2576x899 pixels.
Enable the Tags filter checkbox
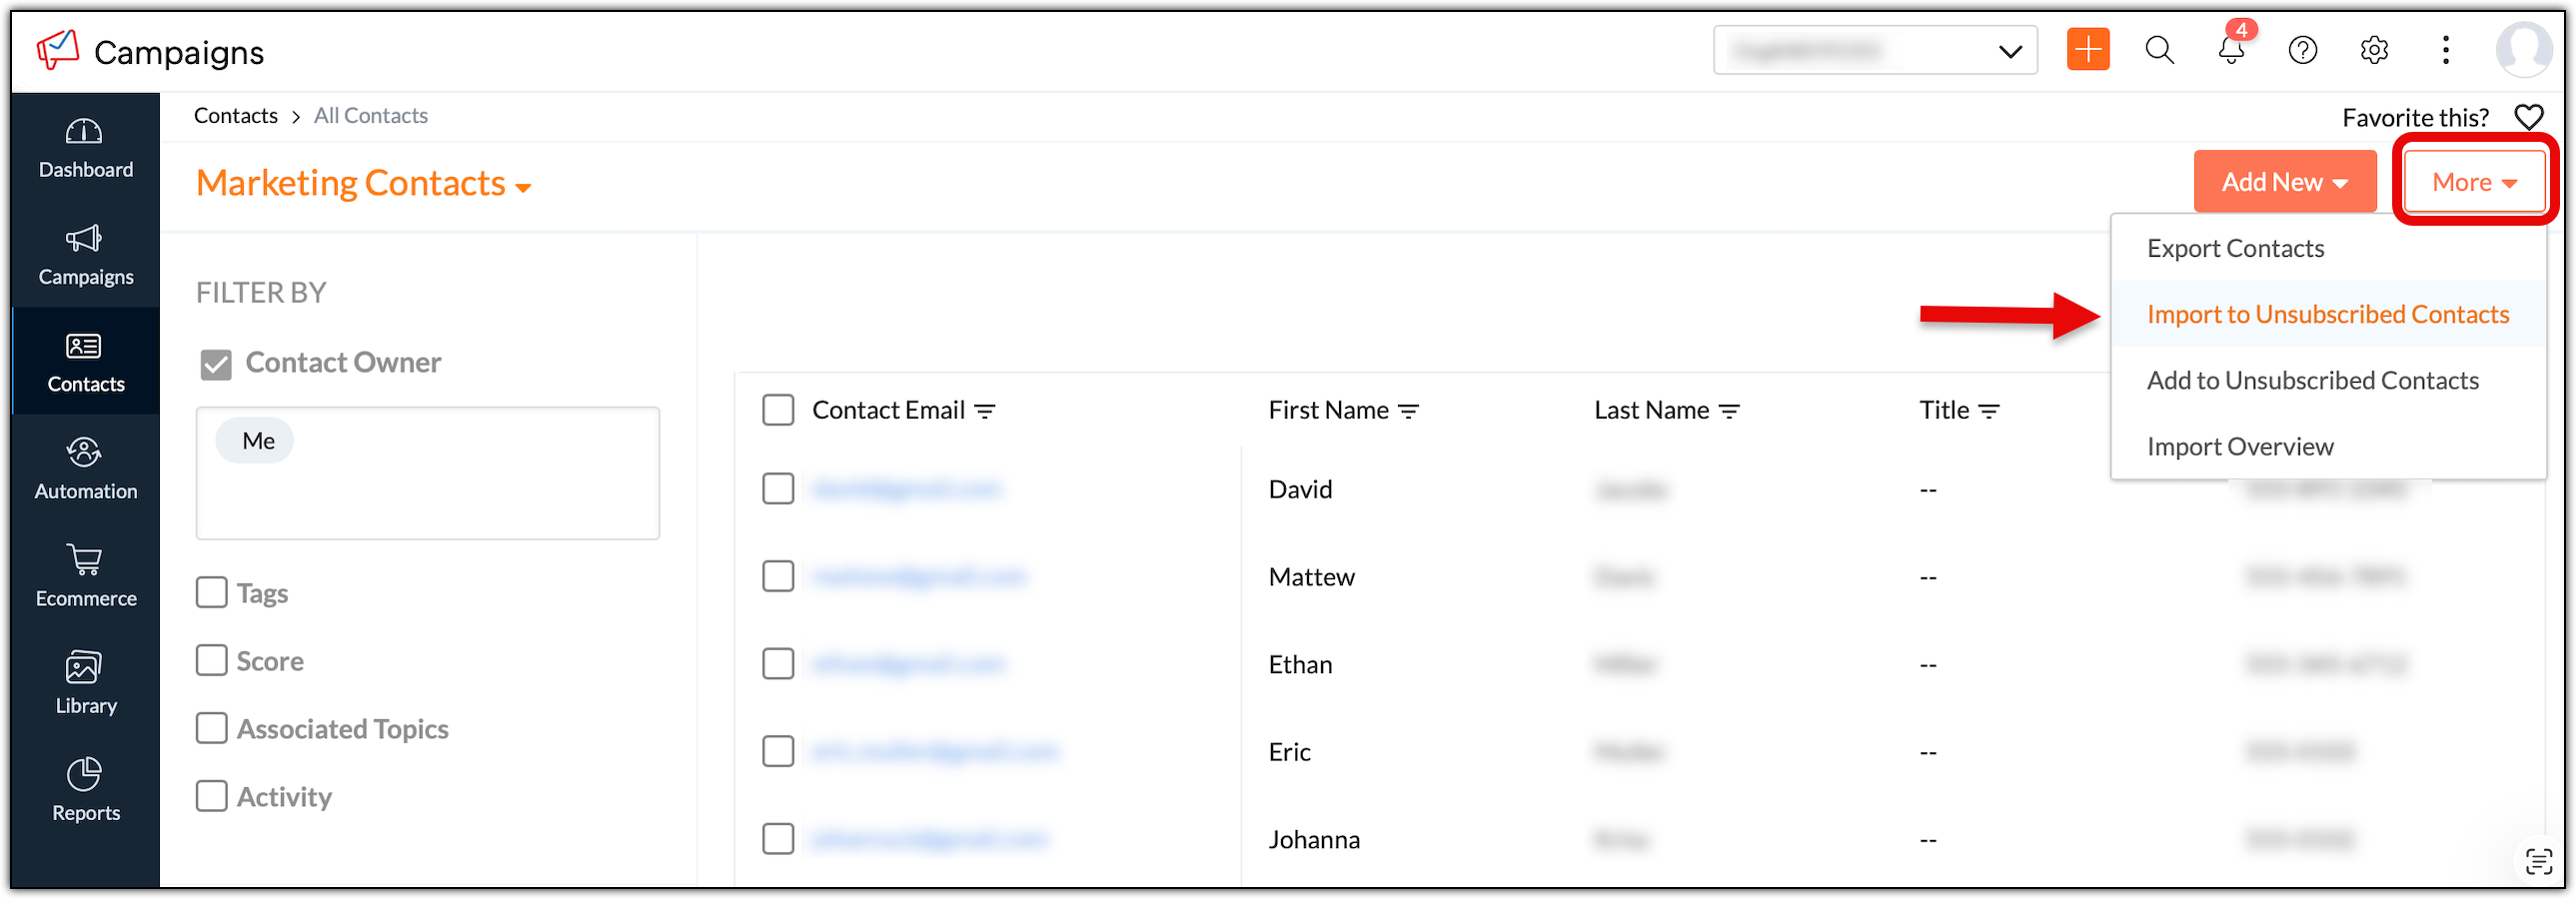click(212, 593)
